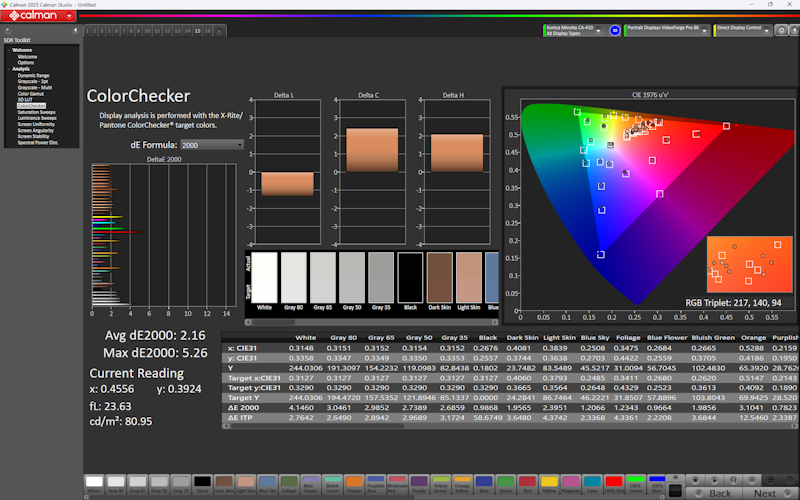Open Spectral Power Dist. page
Viewport: 800px width, 500px height.
(x=38, y=143)
